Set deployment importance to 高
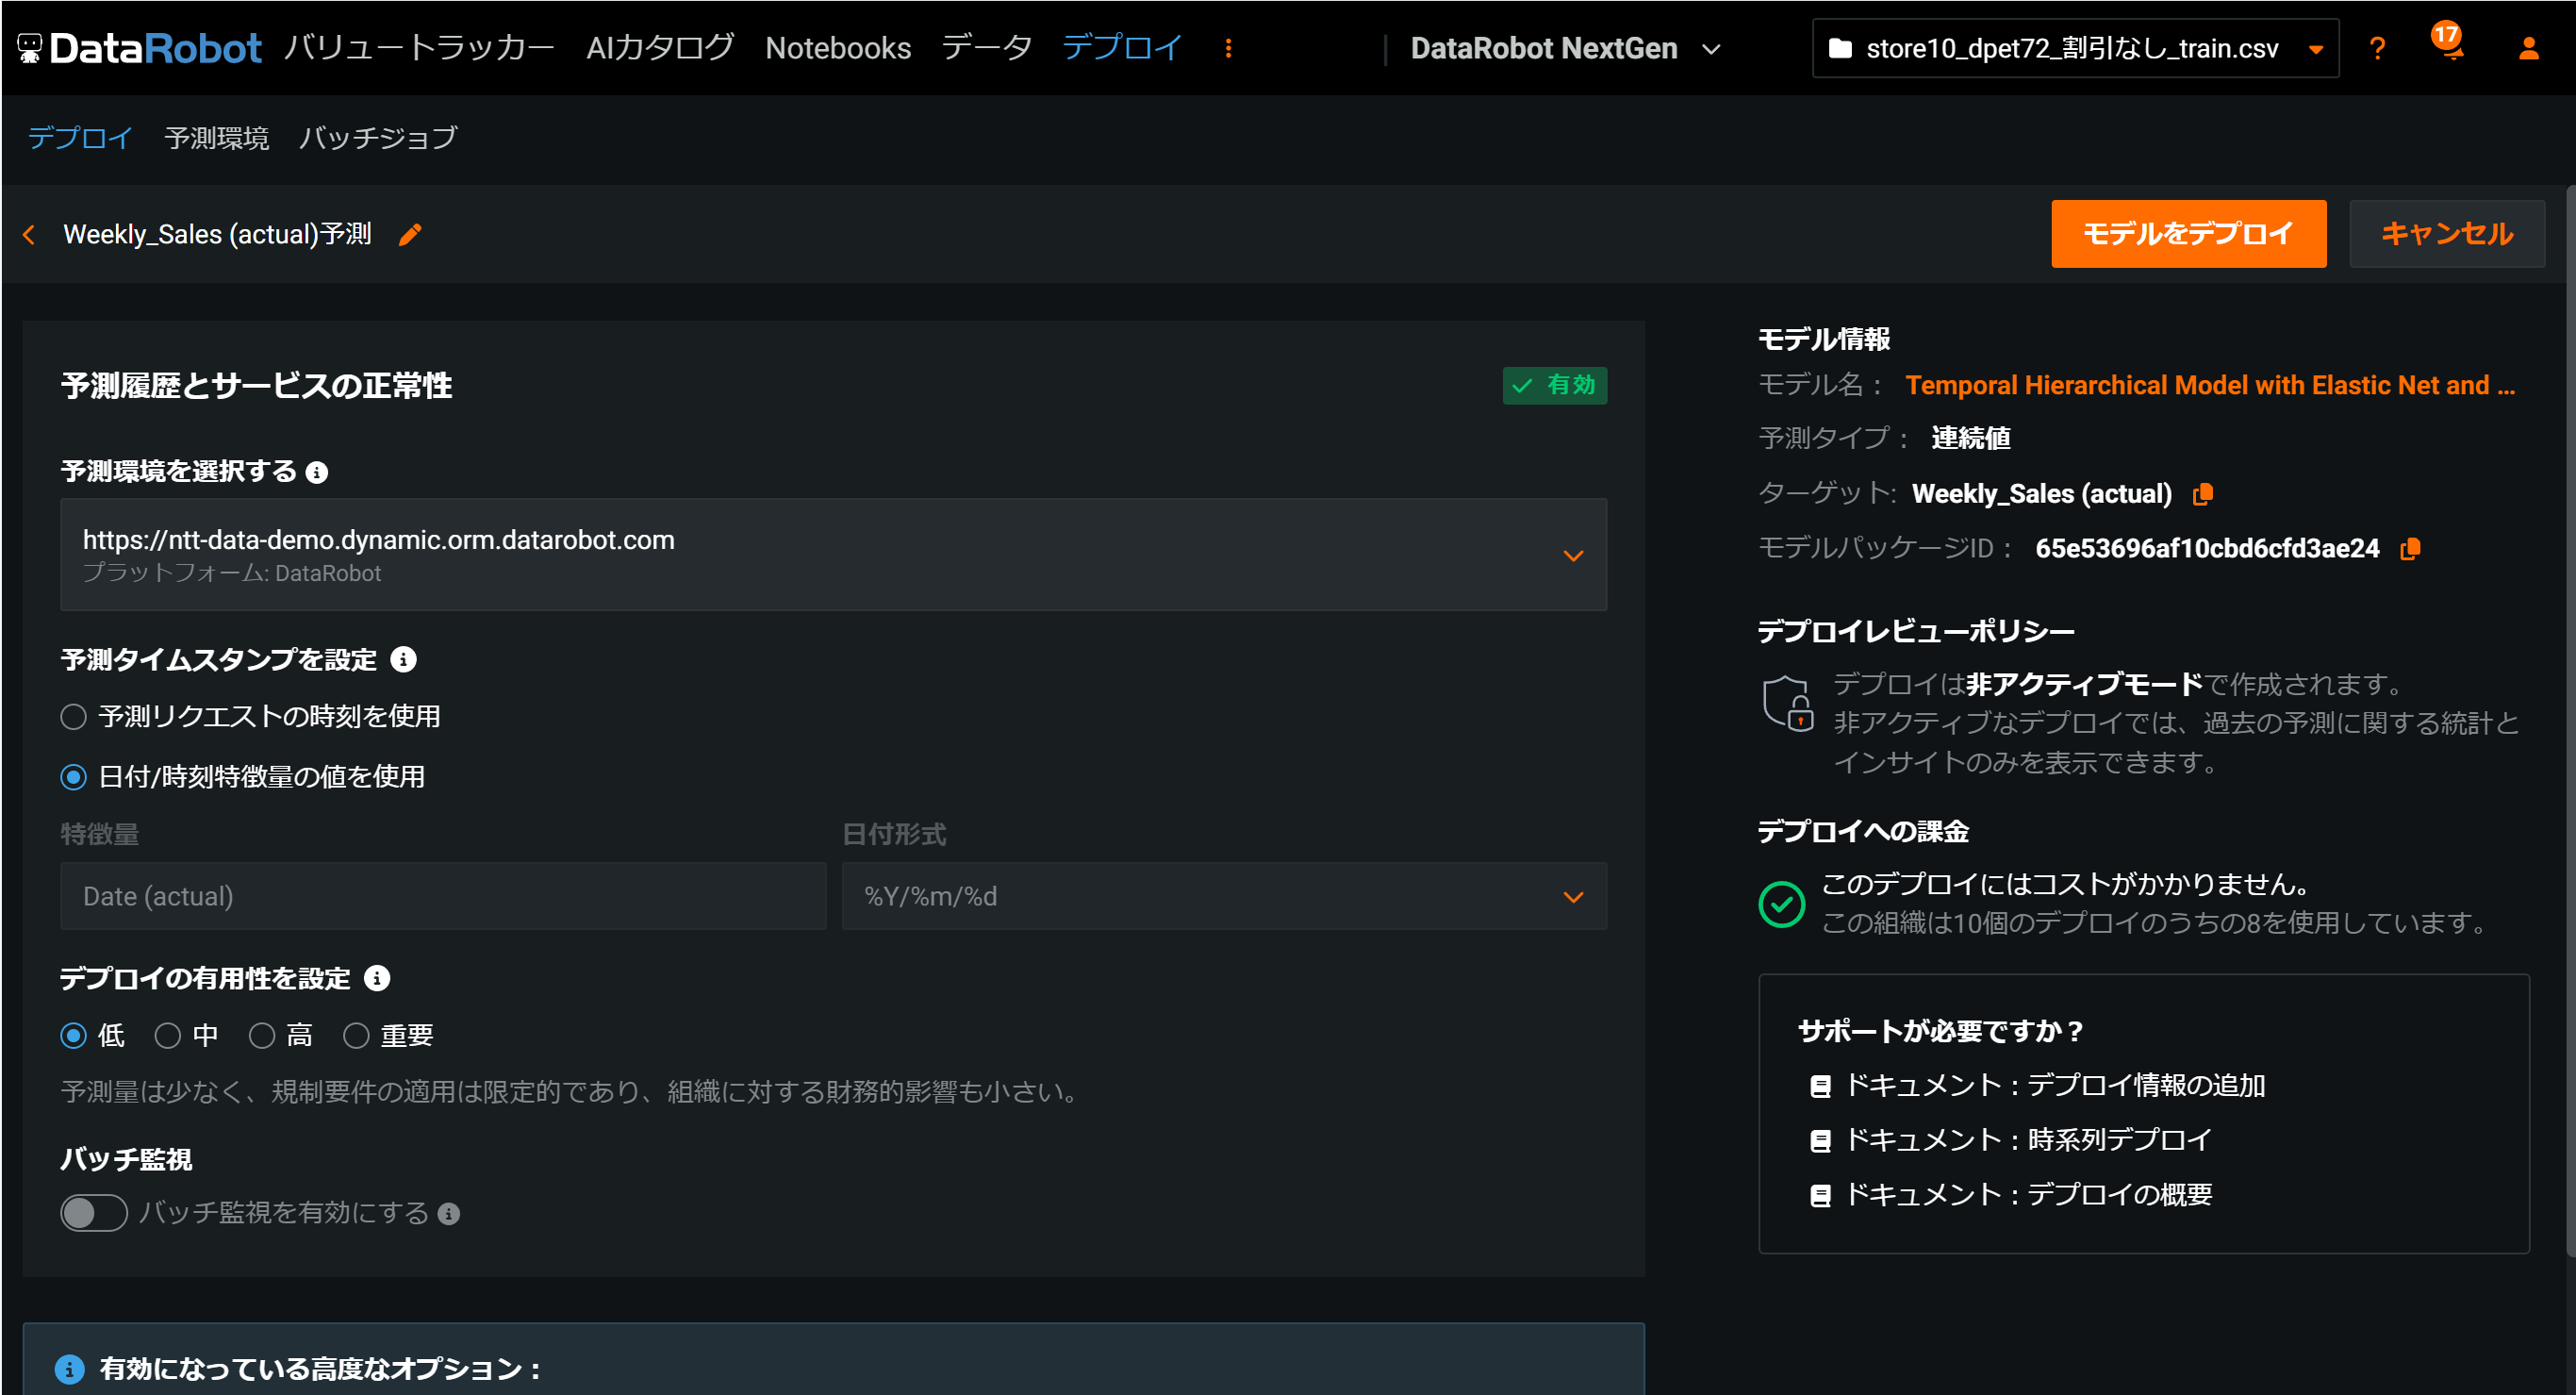Screen dimensions: 2576x1395 point(262,1035)
